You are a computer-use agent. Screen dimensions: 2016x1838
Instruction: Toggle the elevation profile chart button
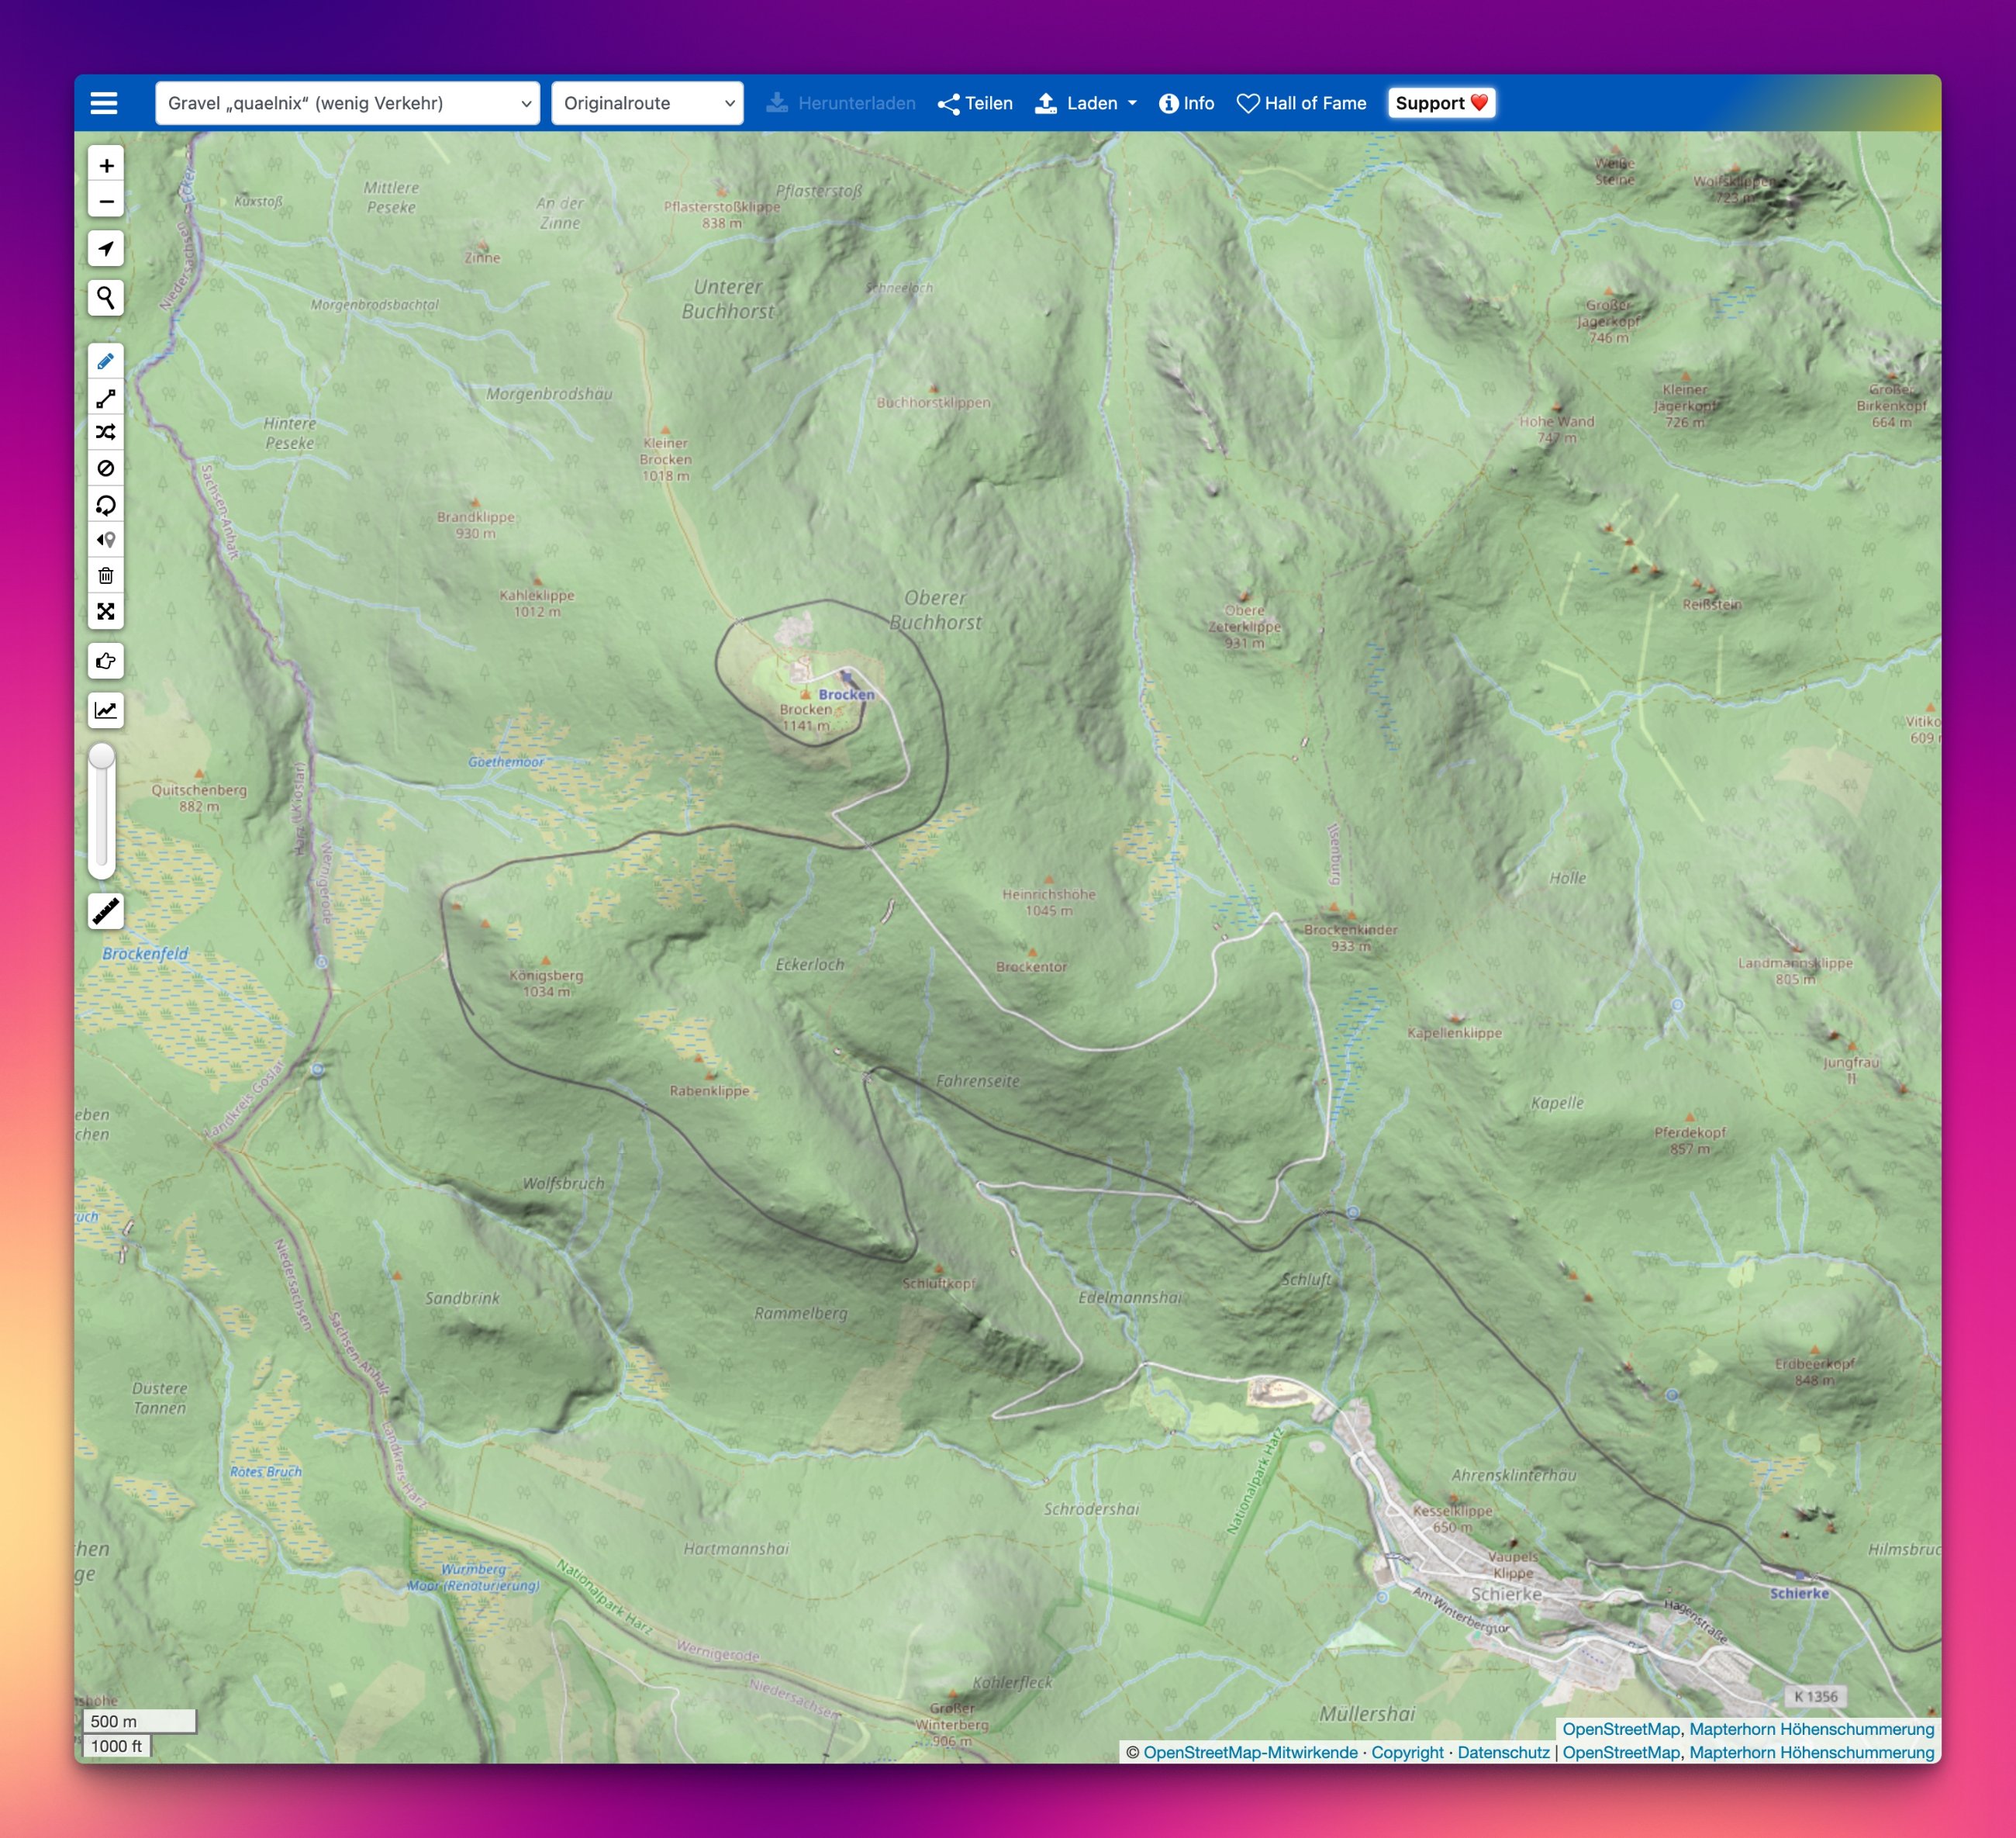(106, 710)
